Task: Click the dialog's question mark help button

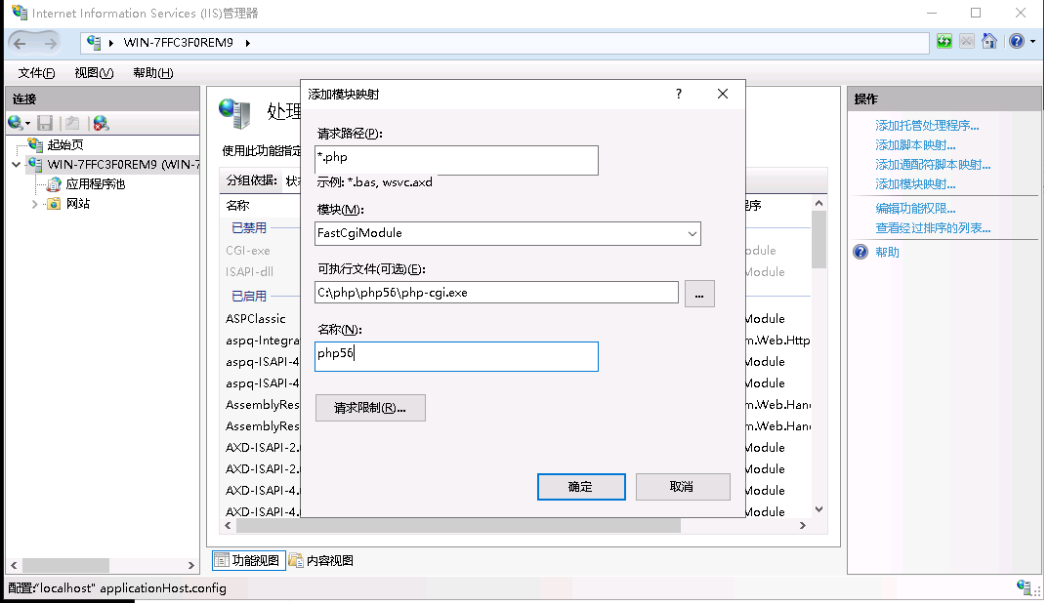Action: pyautogui.click(x=679, y=94)
